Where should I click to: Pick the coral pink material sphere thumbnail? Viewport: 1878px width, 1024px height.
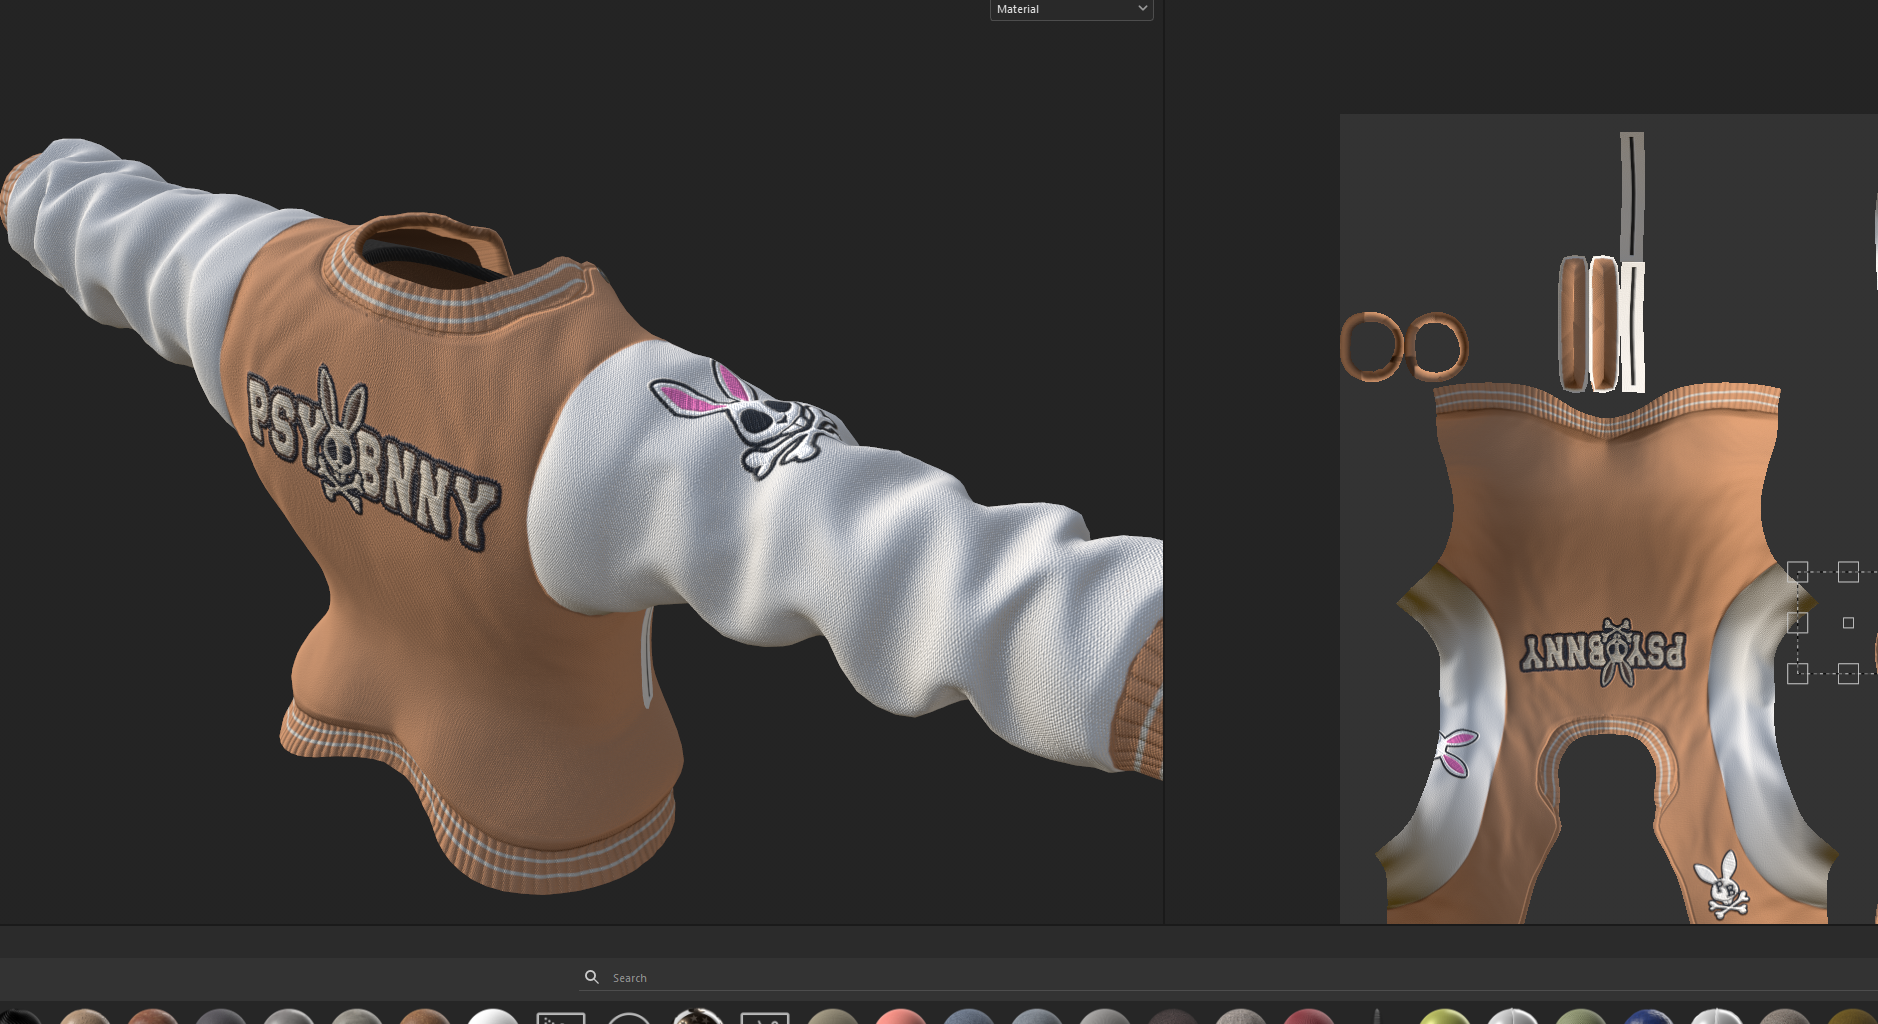(900, 1017)
